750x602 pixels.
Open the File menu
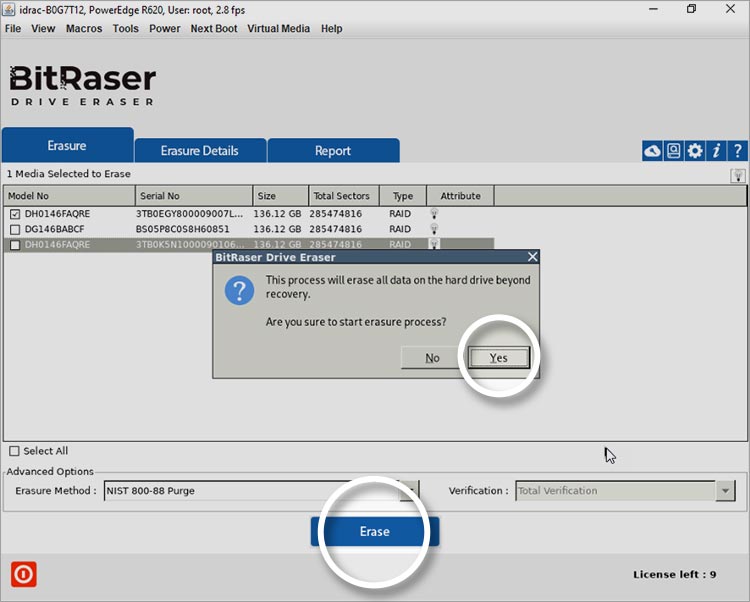point(13,29)
